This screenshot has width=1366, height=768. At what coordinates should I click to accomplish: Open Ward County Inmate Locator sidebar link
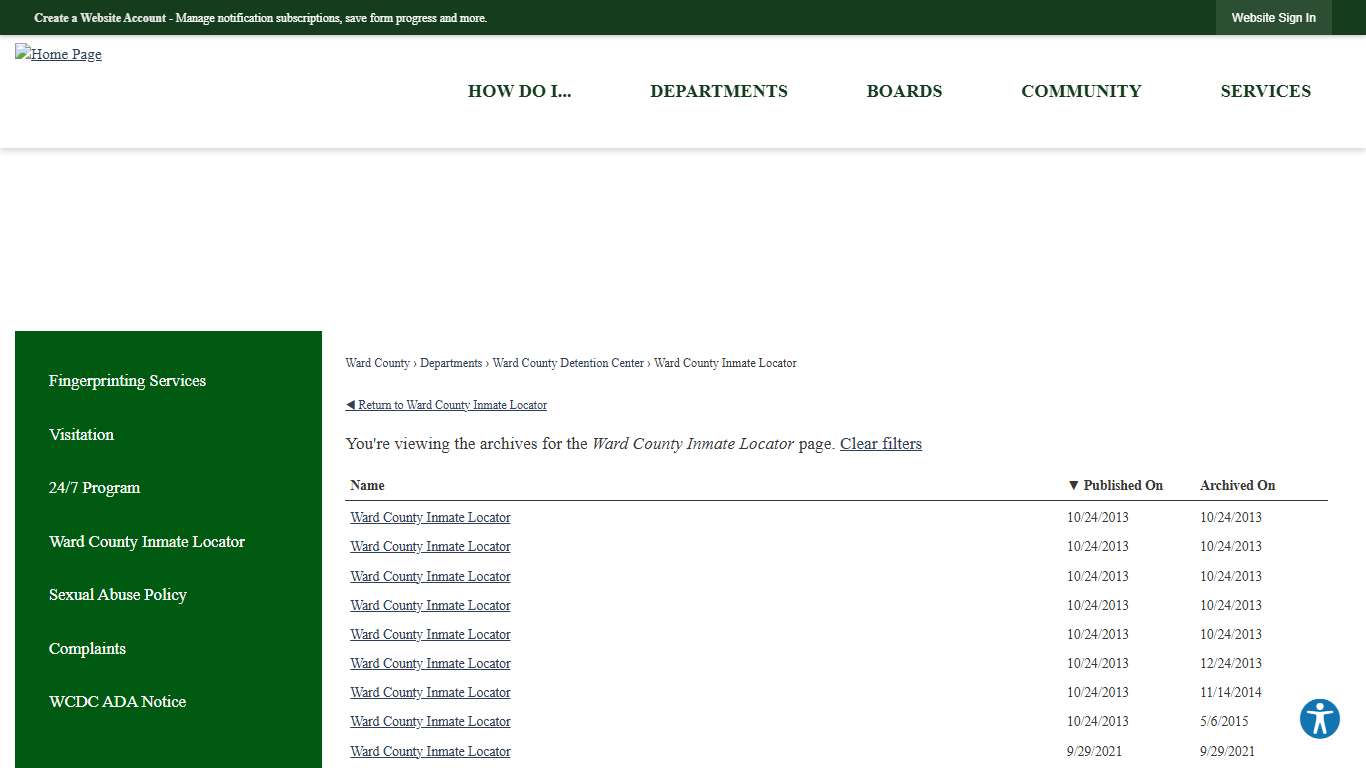(146, 541)
